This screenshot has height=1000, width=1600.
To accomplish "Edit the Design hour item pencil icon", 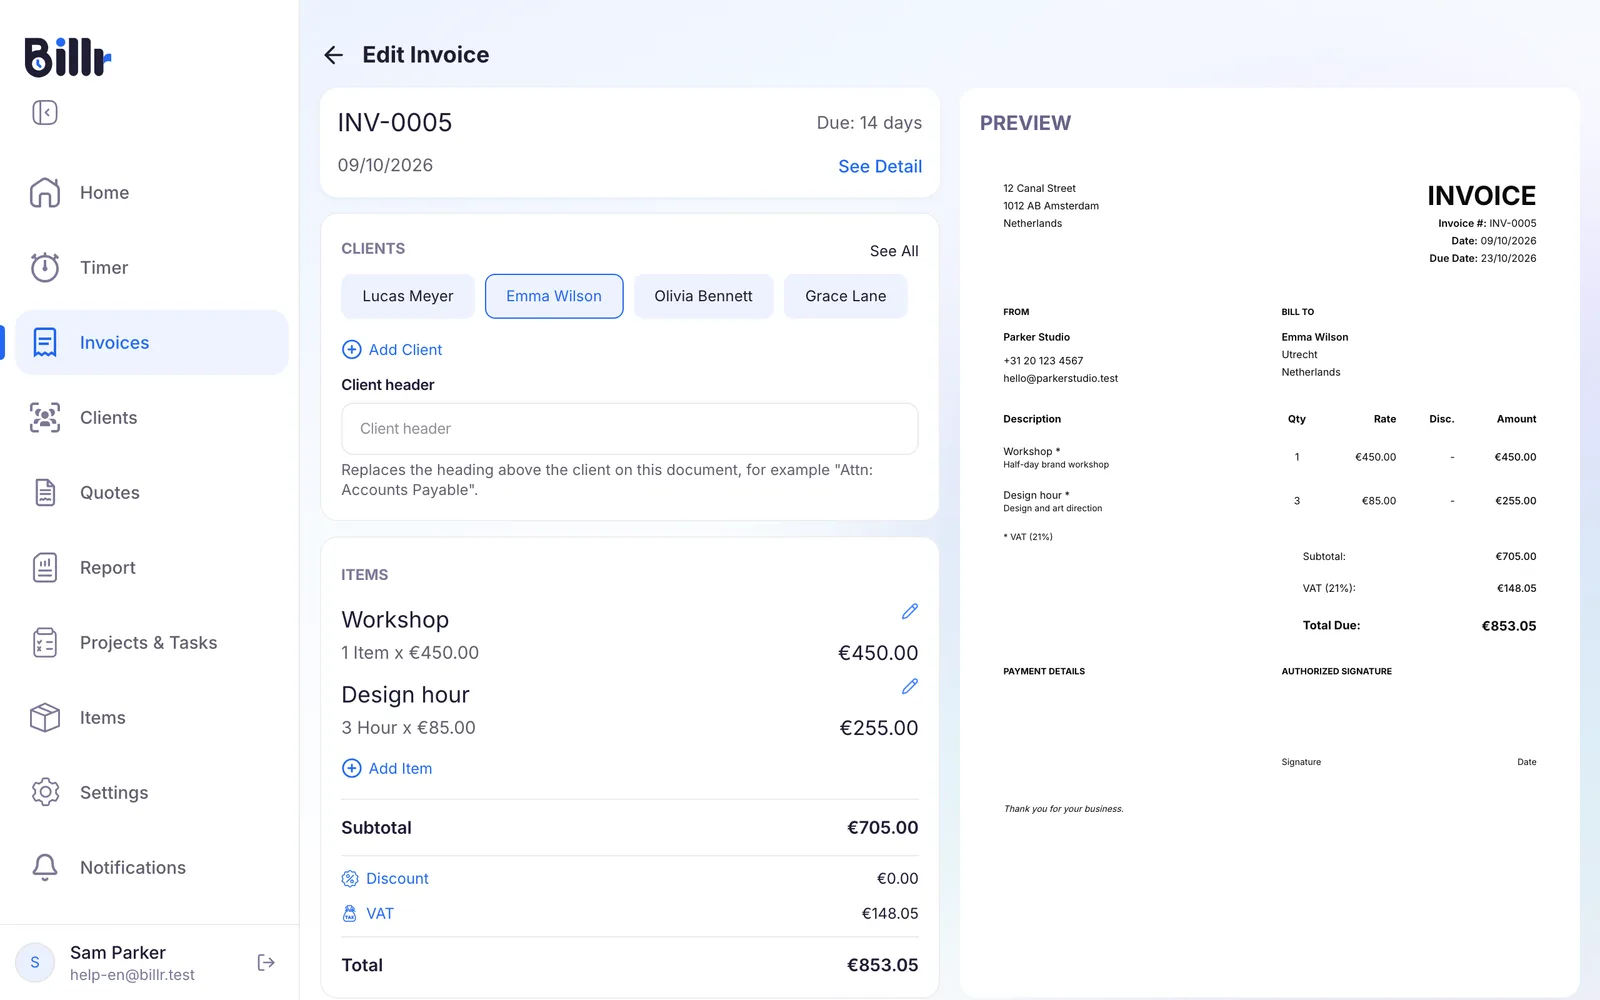I will 910,686.
